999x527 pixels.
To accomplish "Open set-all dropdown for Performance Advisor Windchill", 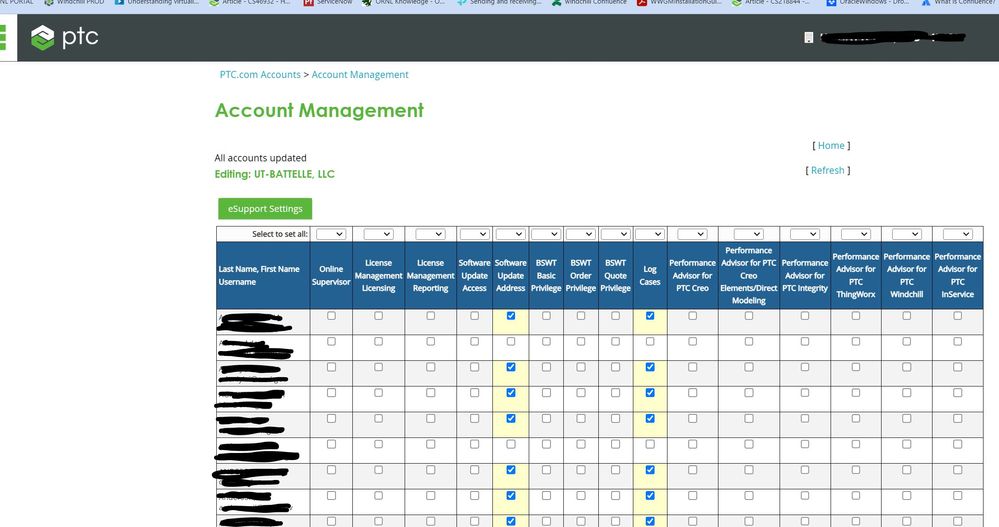I will coord(907,234).
